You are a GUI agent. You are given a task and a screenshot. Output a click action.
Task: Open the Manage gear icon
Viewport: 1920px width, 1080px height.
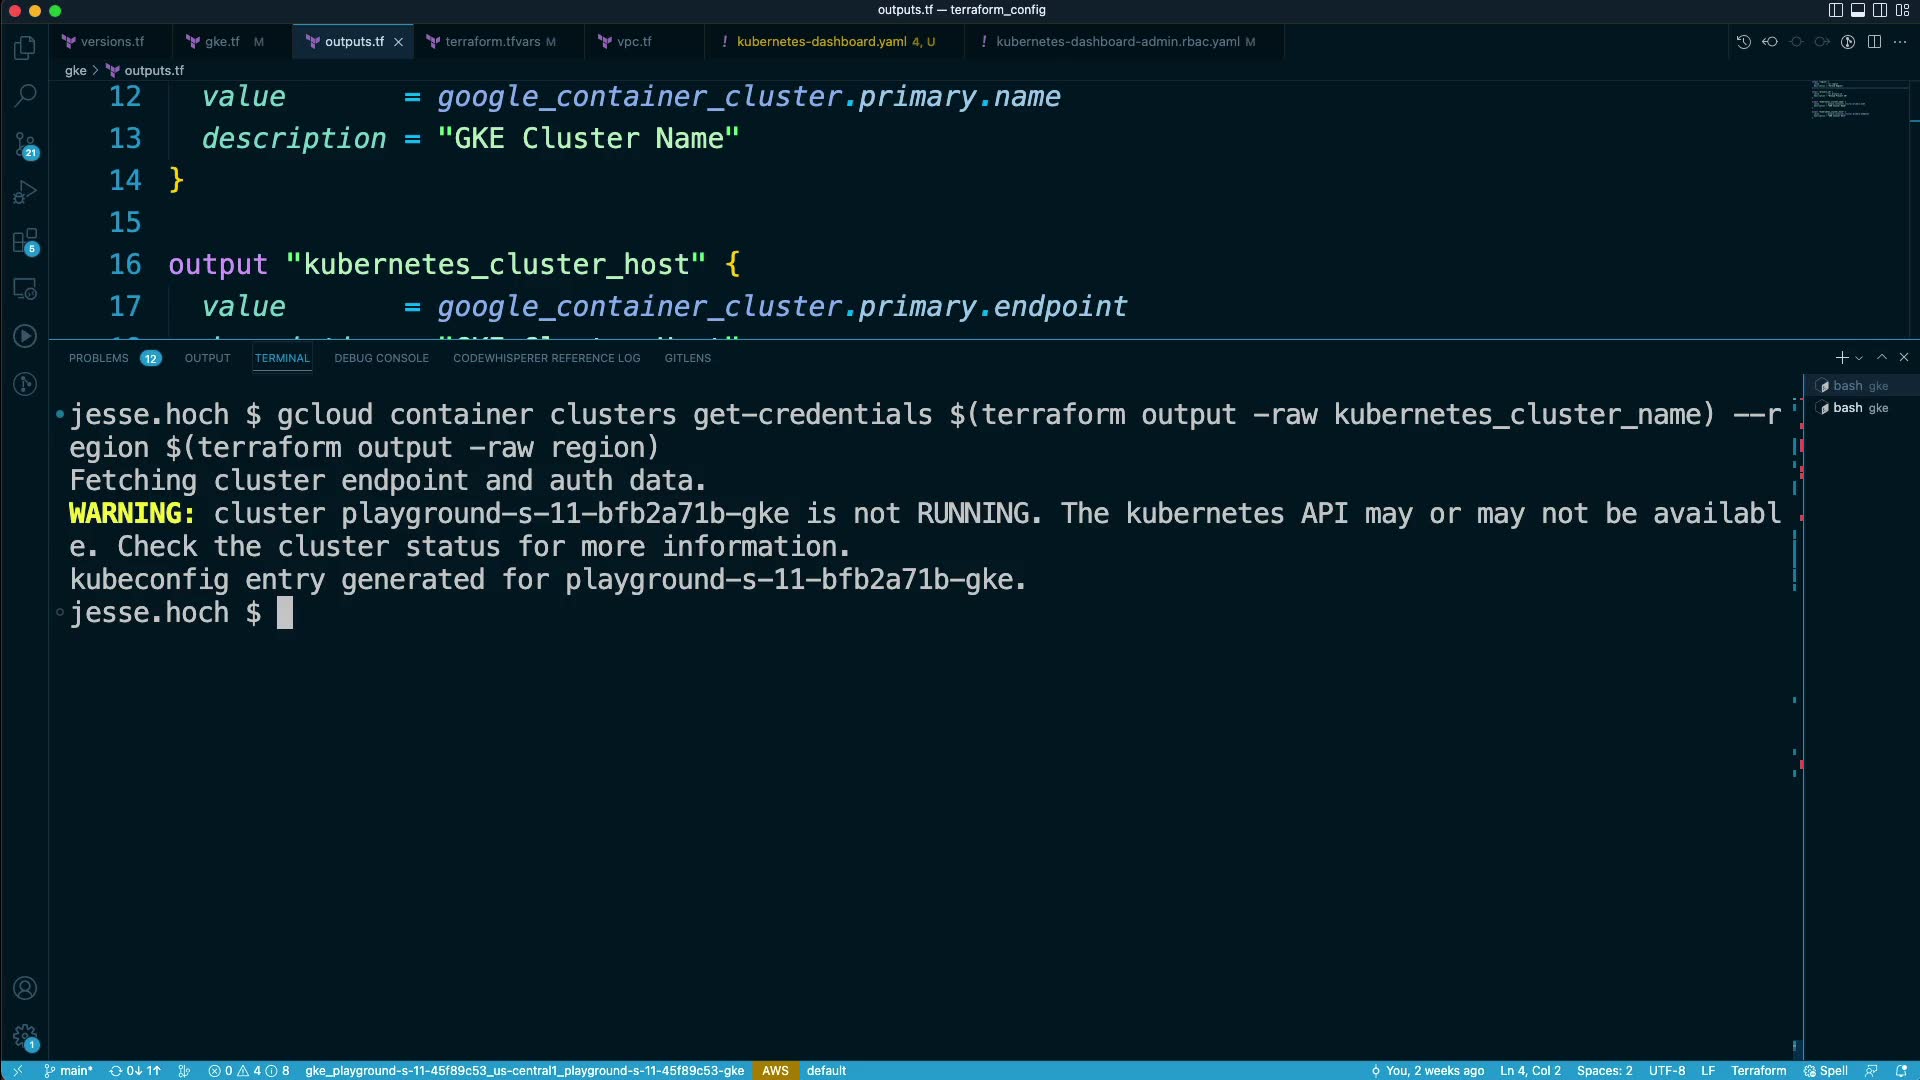pyautogui.click(x=25, y=1036)
